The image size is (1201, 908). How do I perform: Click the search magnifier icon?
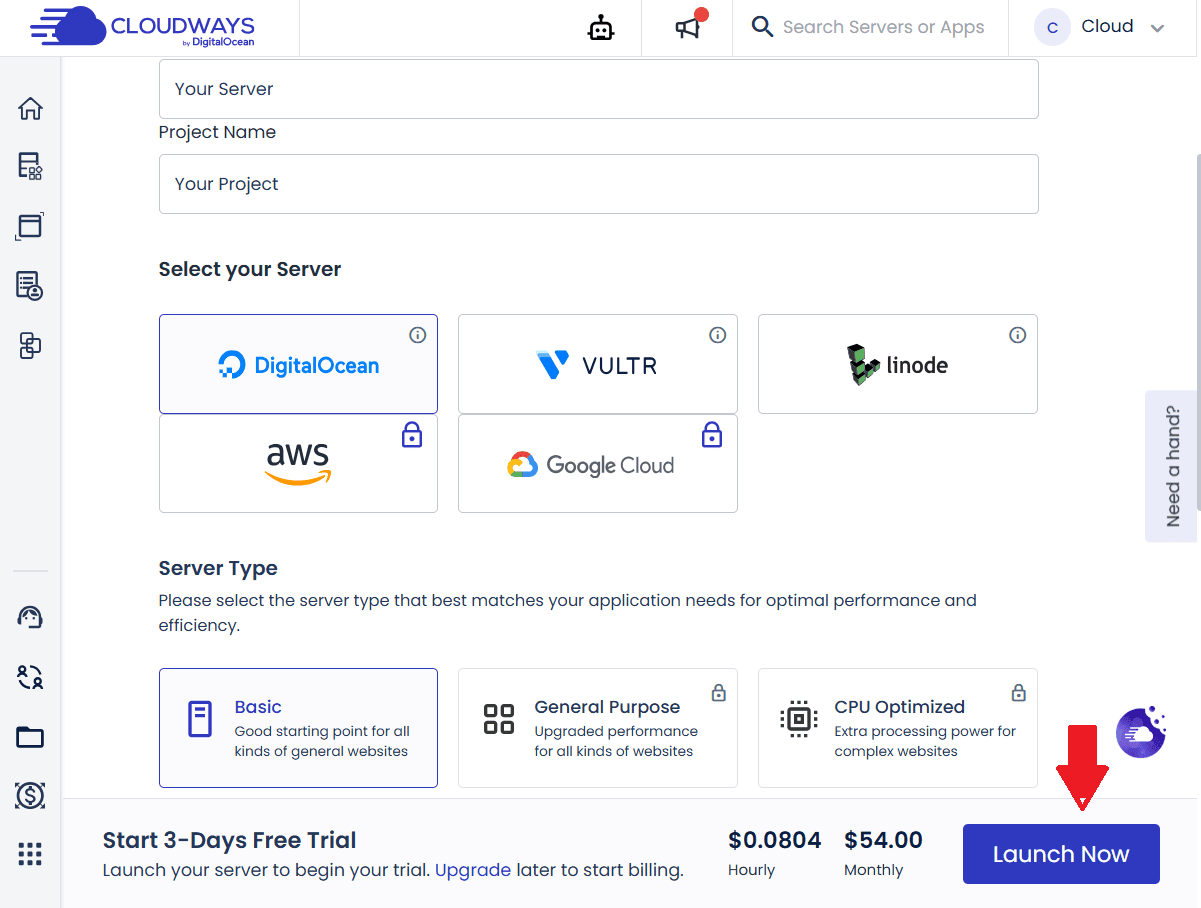(x=763, y=27)
